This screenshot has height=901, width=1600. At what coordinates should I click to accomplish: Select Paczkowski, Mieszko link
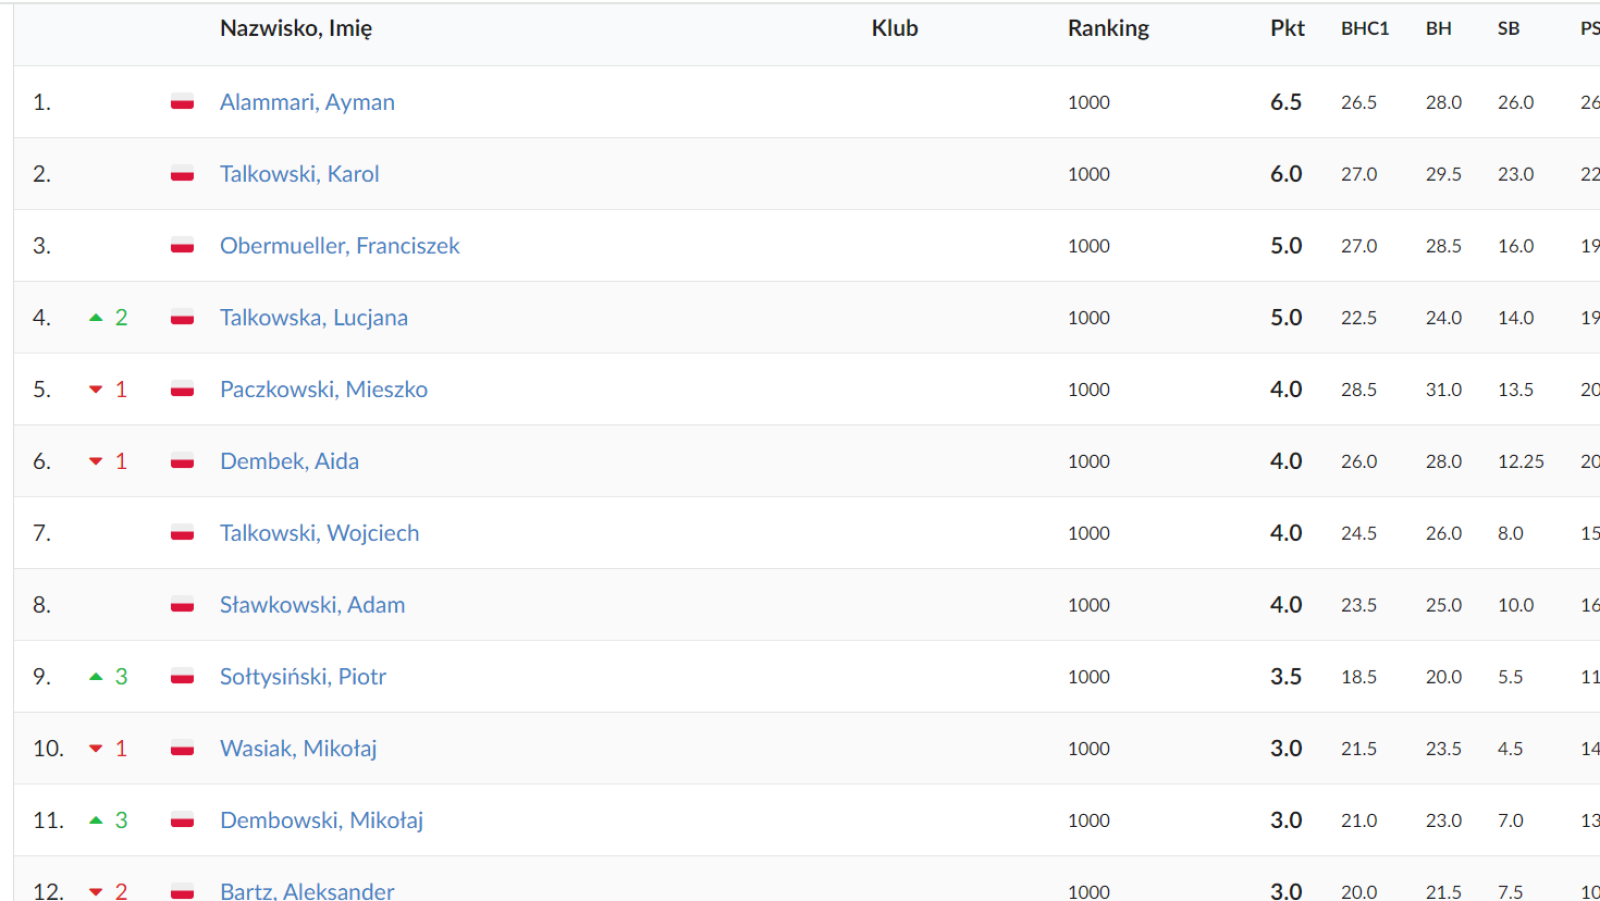(x=323, y=390)
